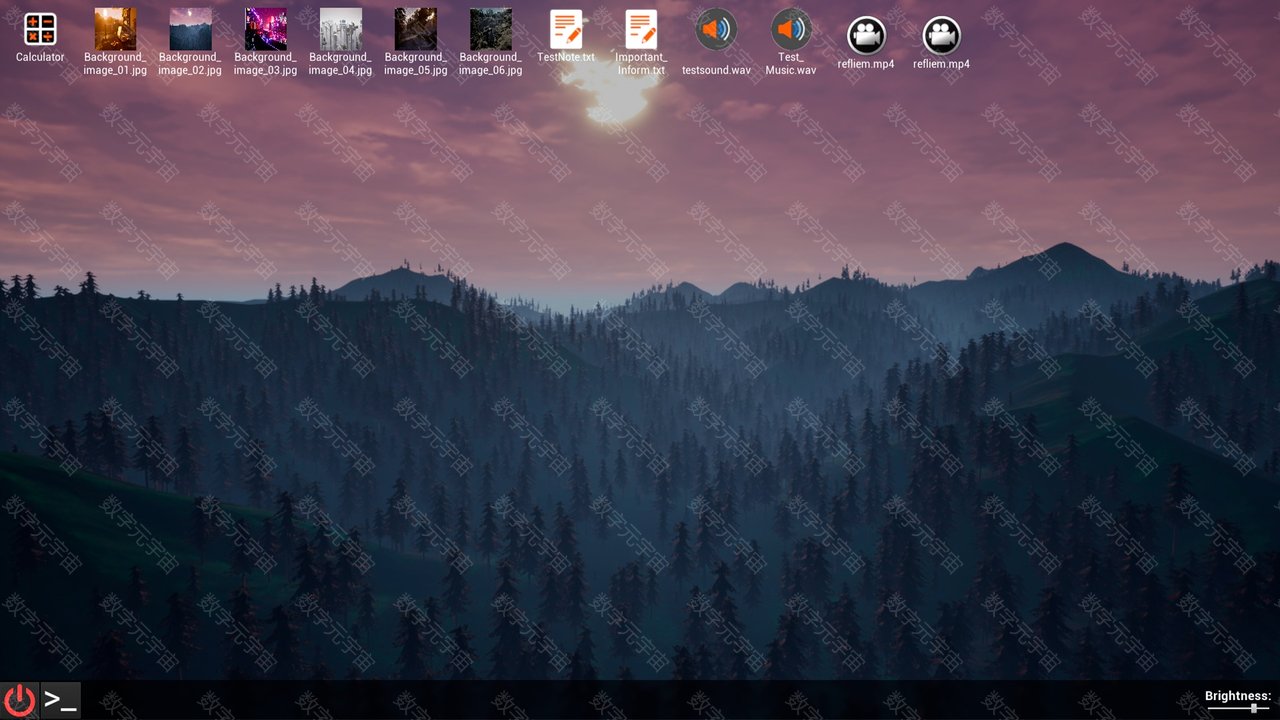The width and height of the screenshot is (1280, 720).
Task: Open the Calculator app icon
Action: pos(40,29)
